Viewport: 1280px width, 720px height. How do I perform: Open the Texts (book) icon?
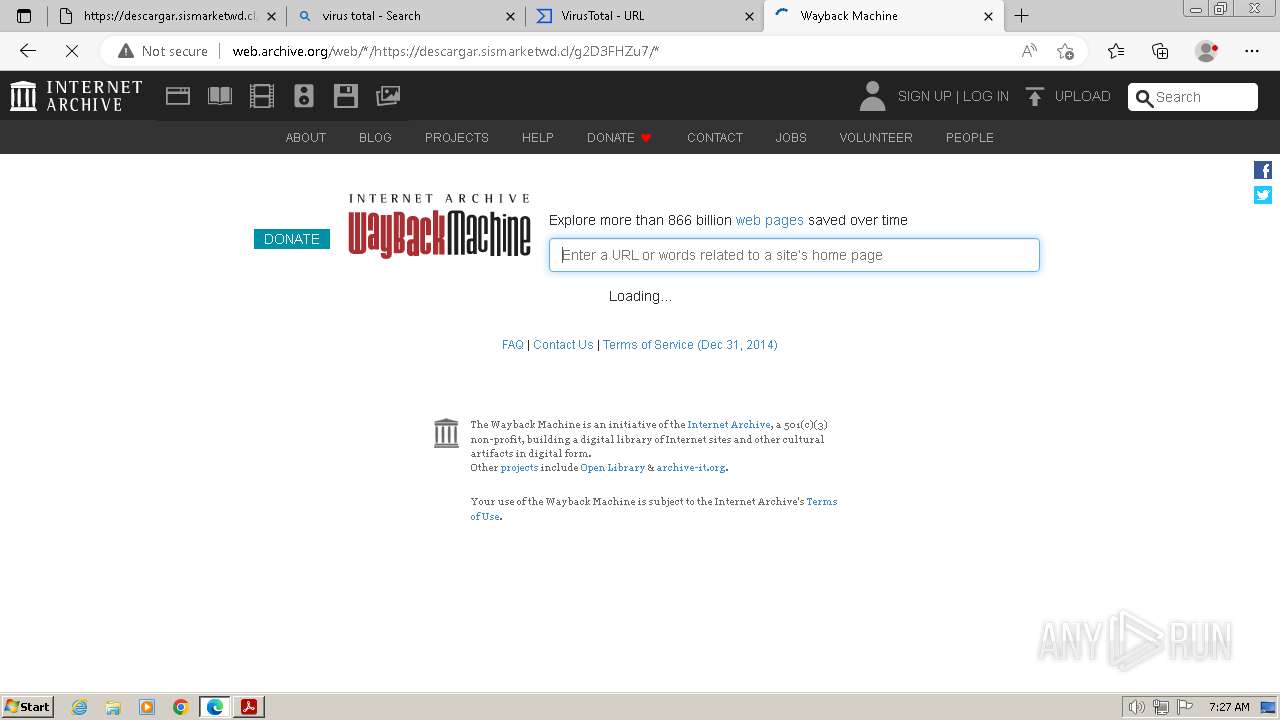(x=220, y=96)
